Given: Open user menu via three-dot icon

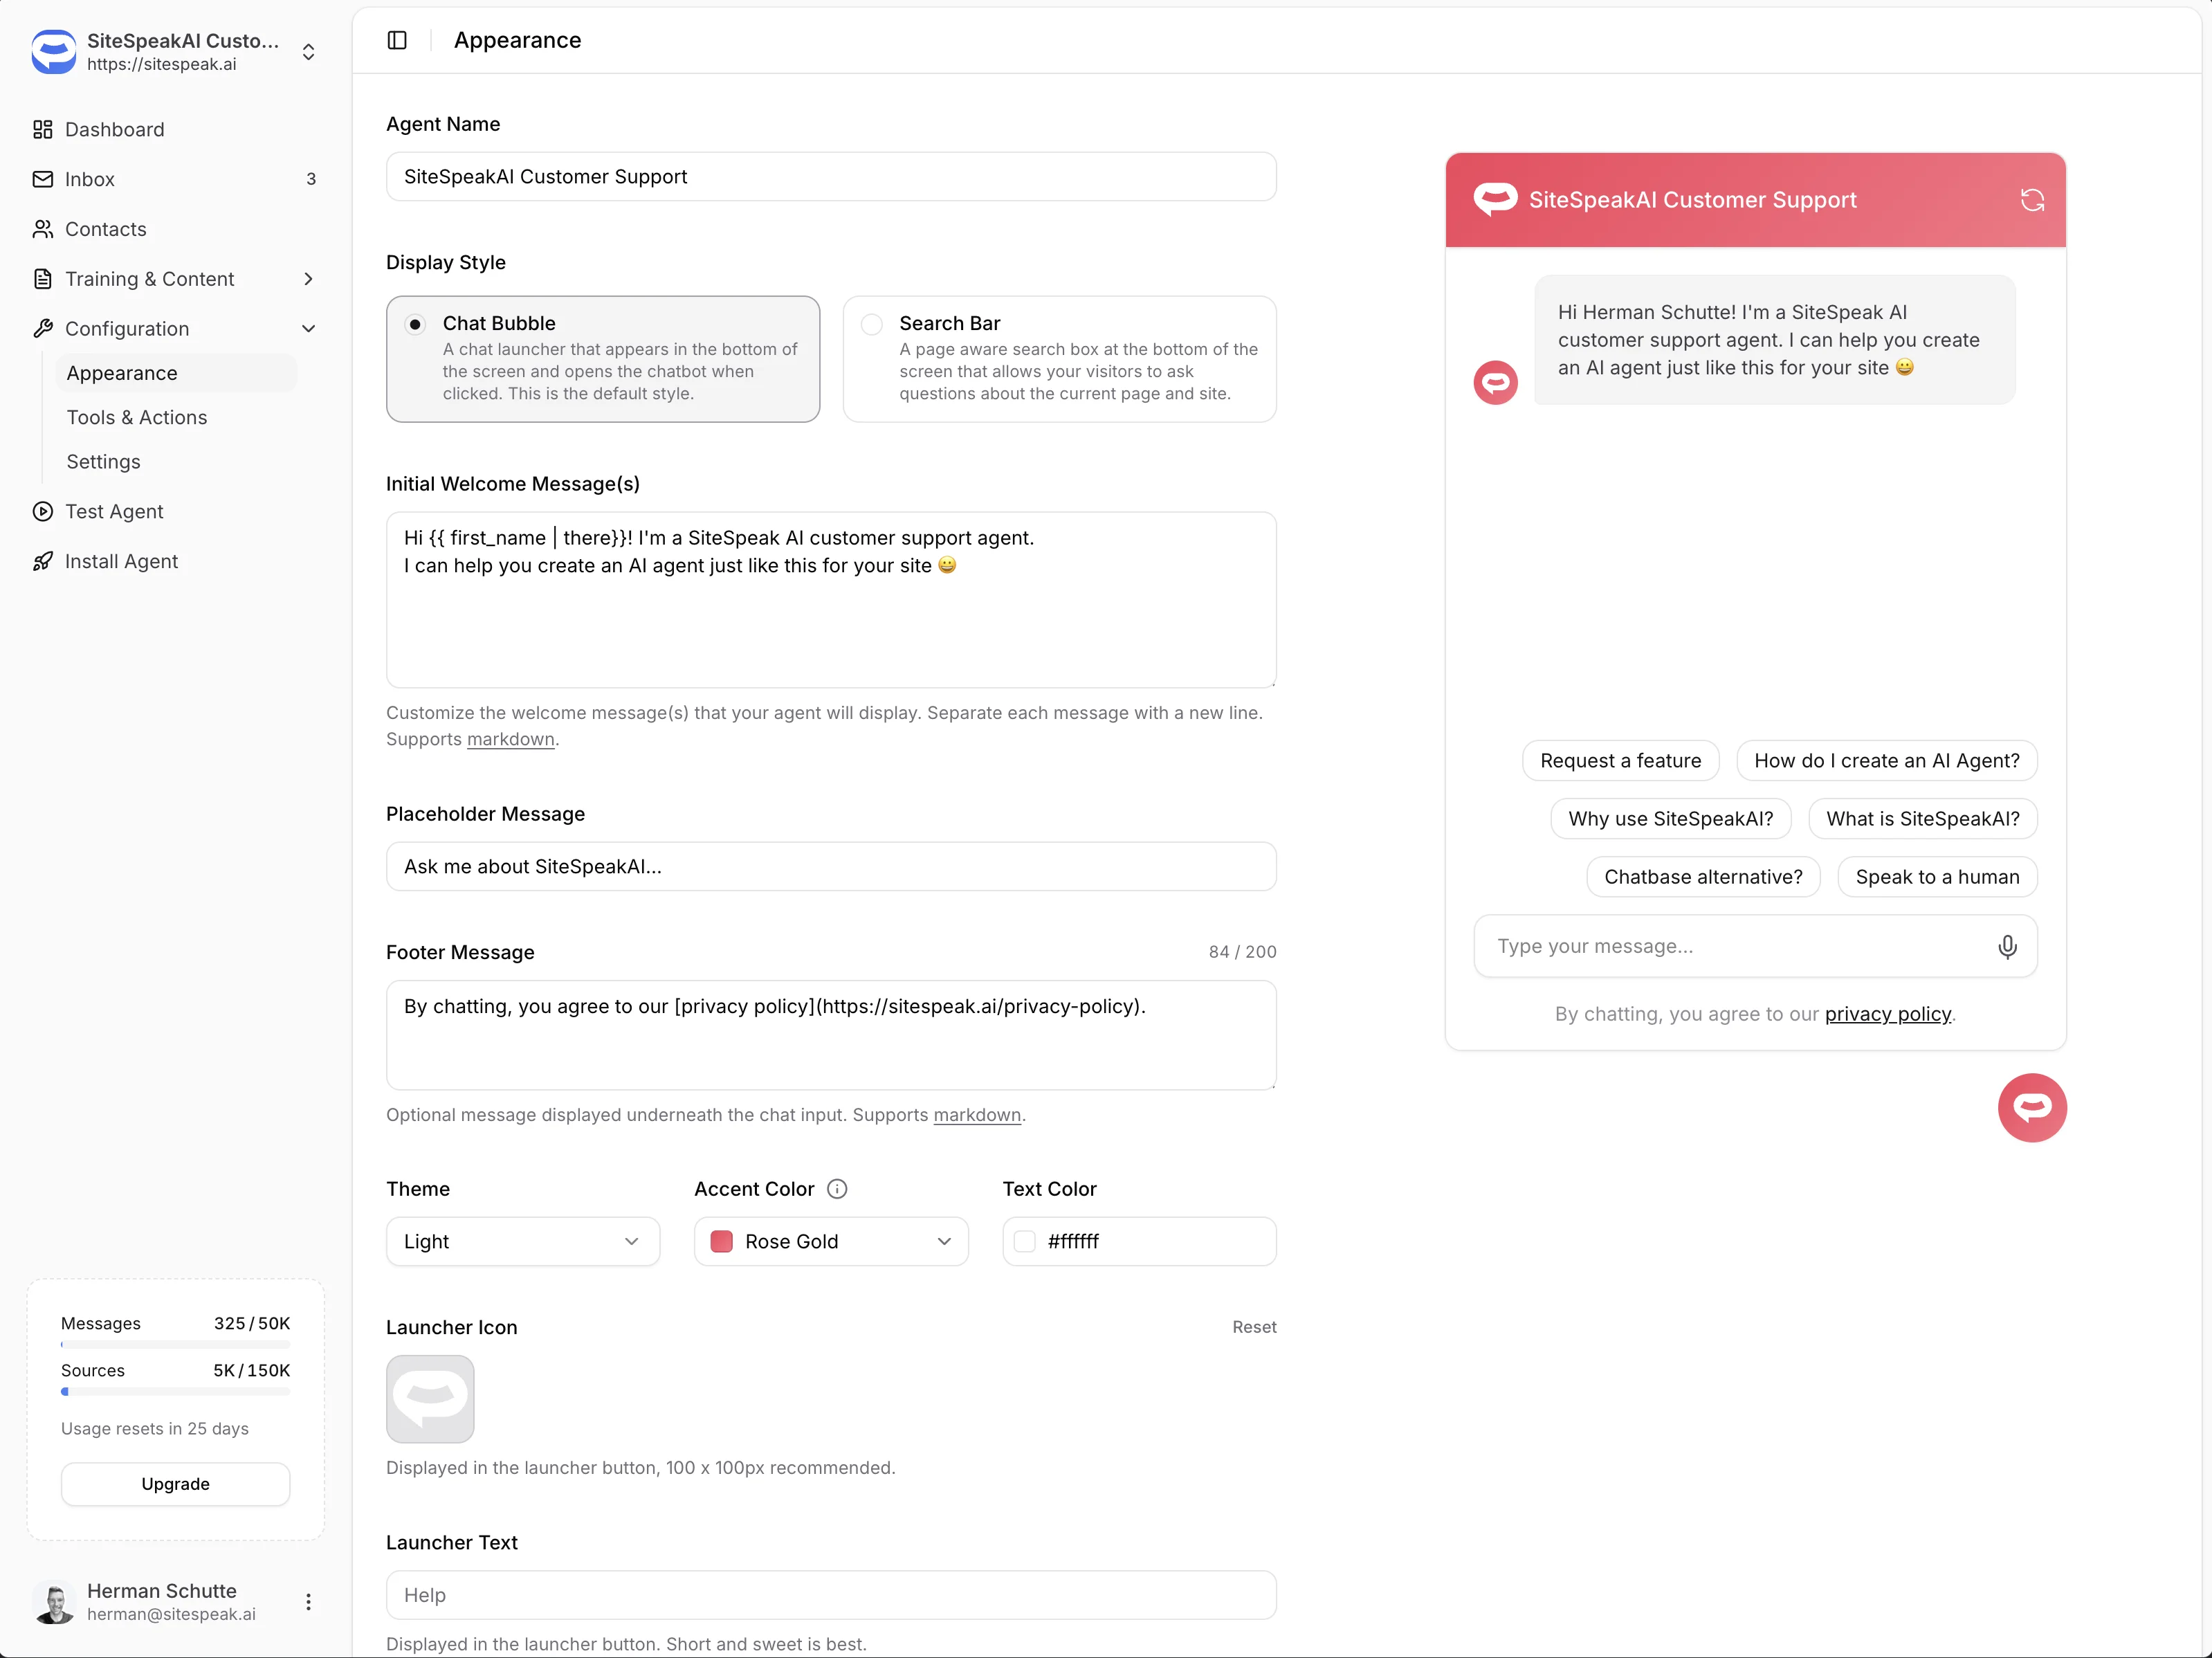Looking at the screenshot, I should click(x=308, y=1601).
